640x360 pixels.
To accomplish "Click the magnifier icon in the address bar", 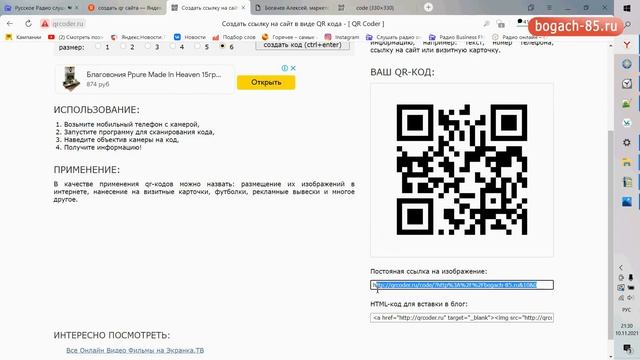I will (x=486, y=24).
